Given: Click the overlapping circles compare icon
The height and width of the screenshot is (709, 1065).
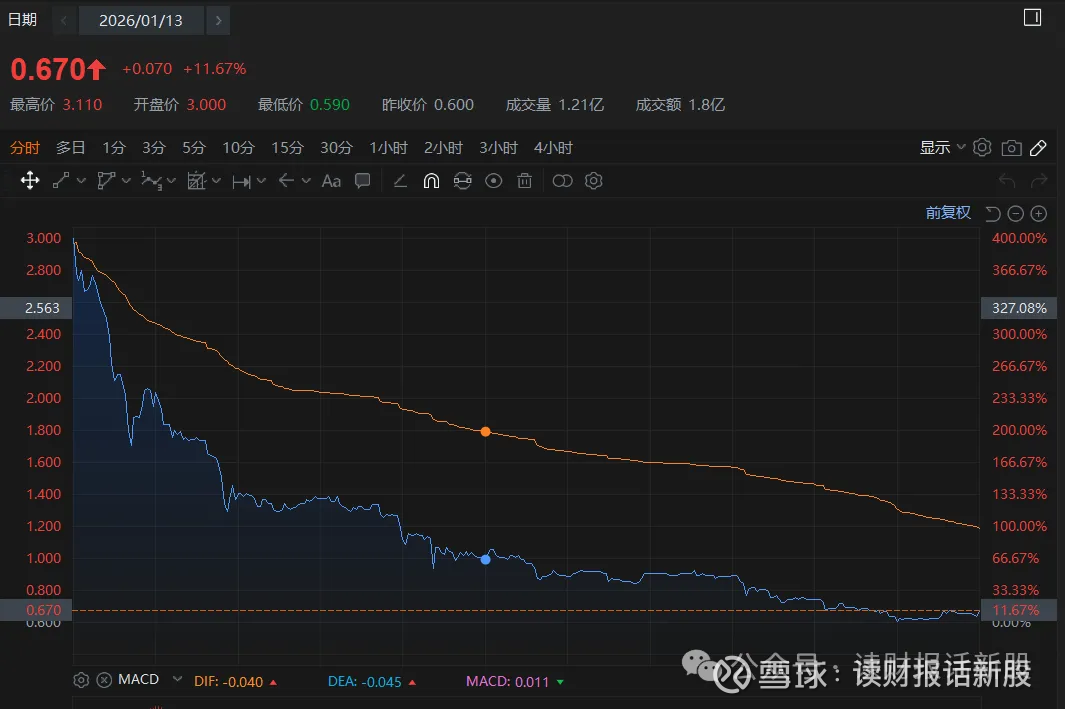Looking at the screenshot, I should pos(562,181).
